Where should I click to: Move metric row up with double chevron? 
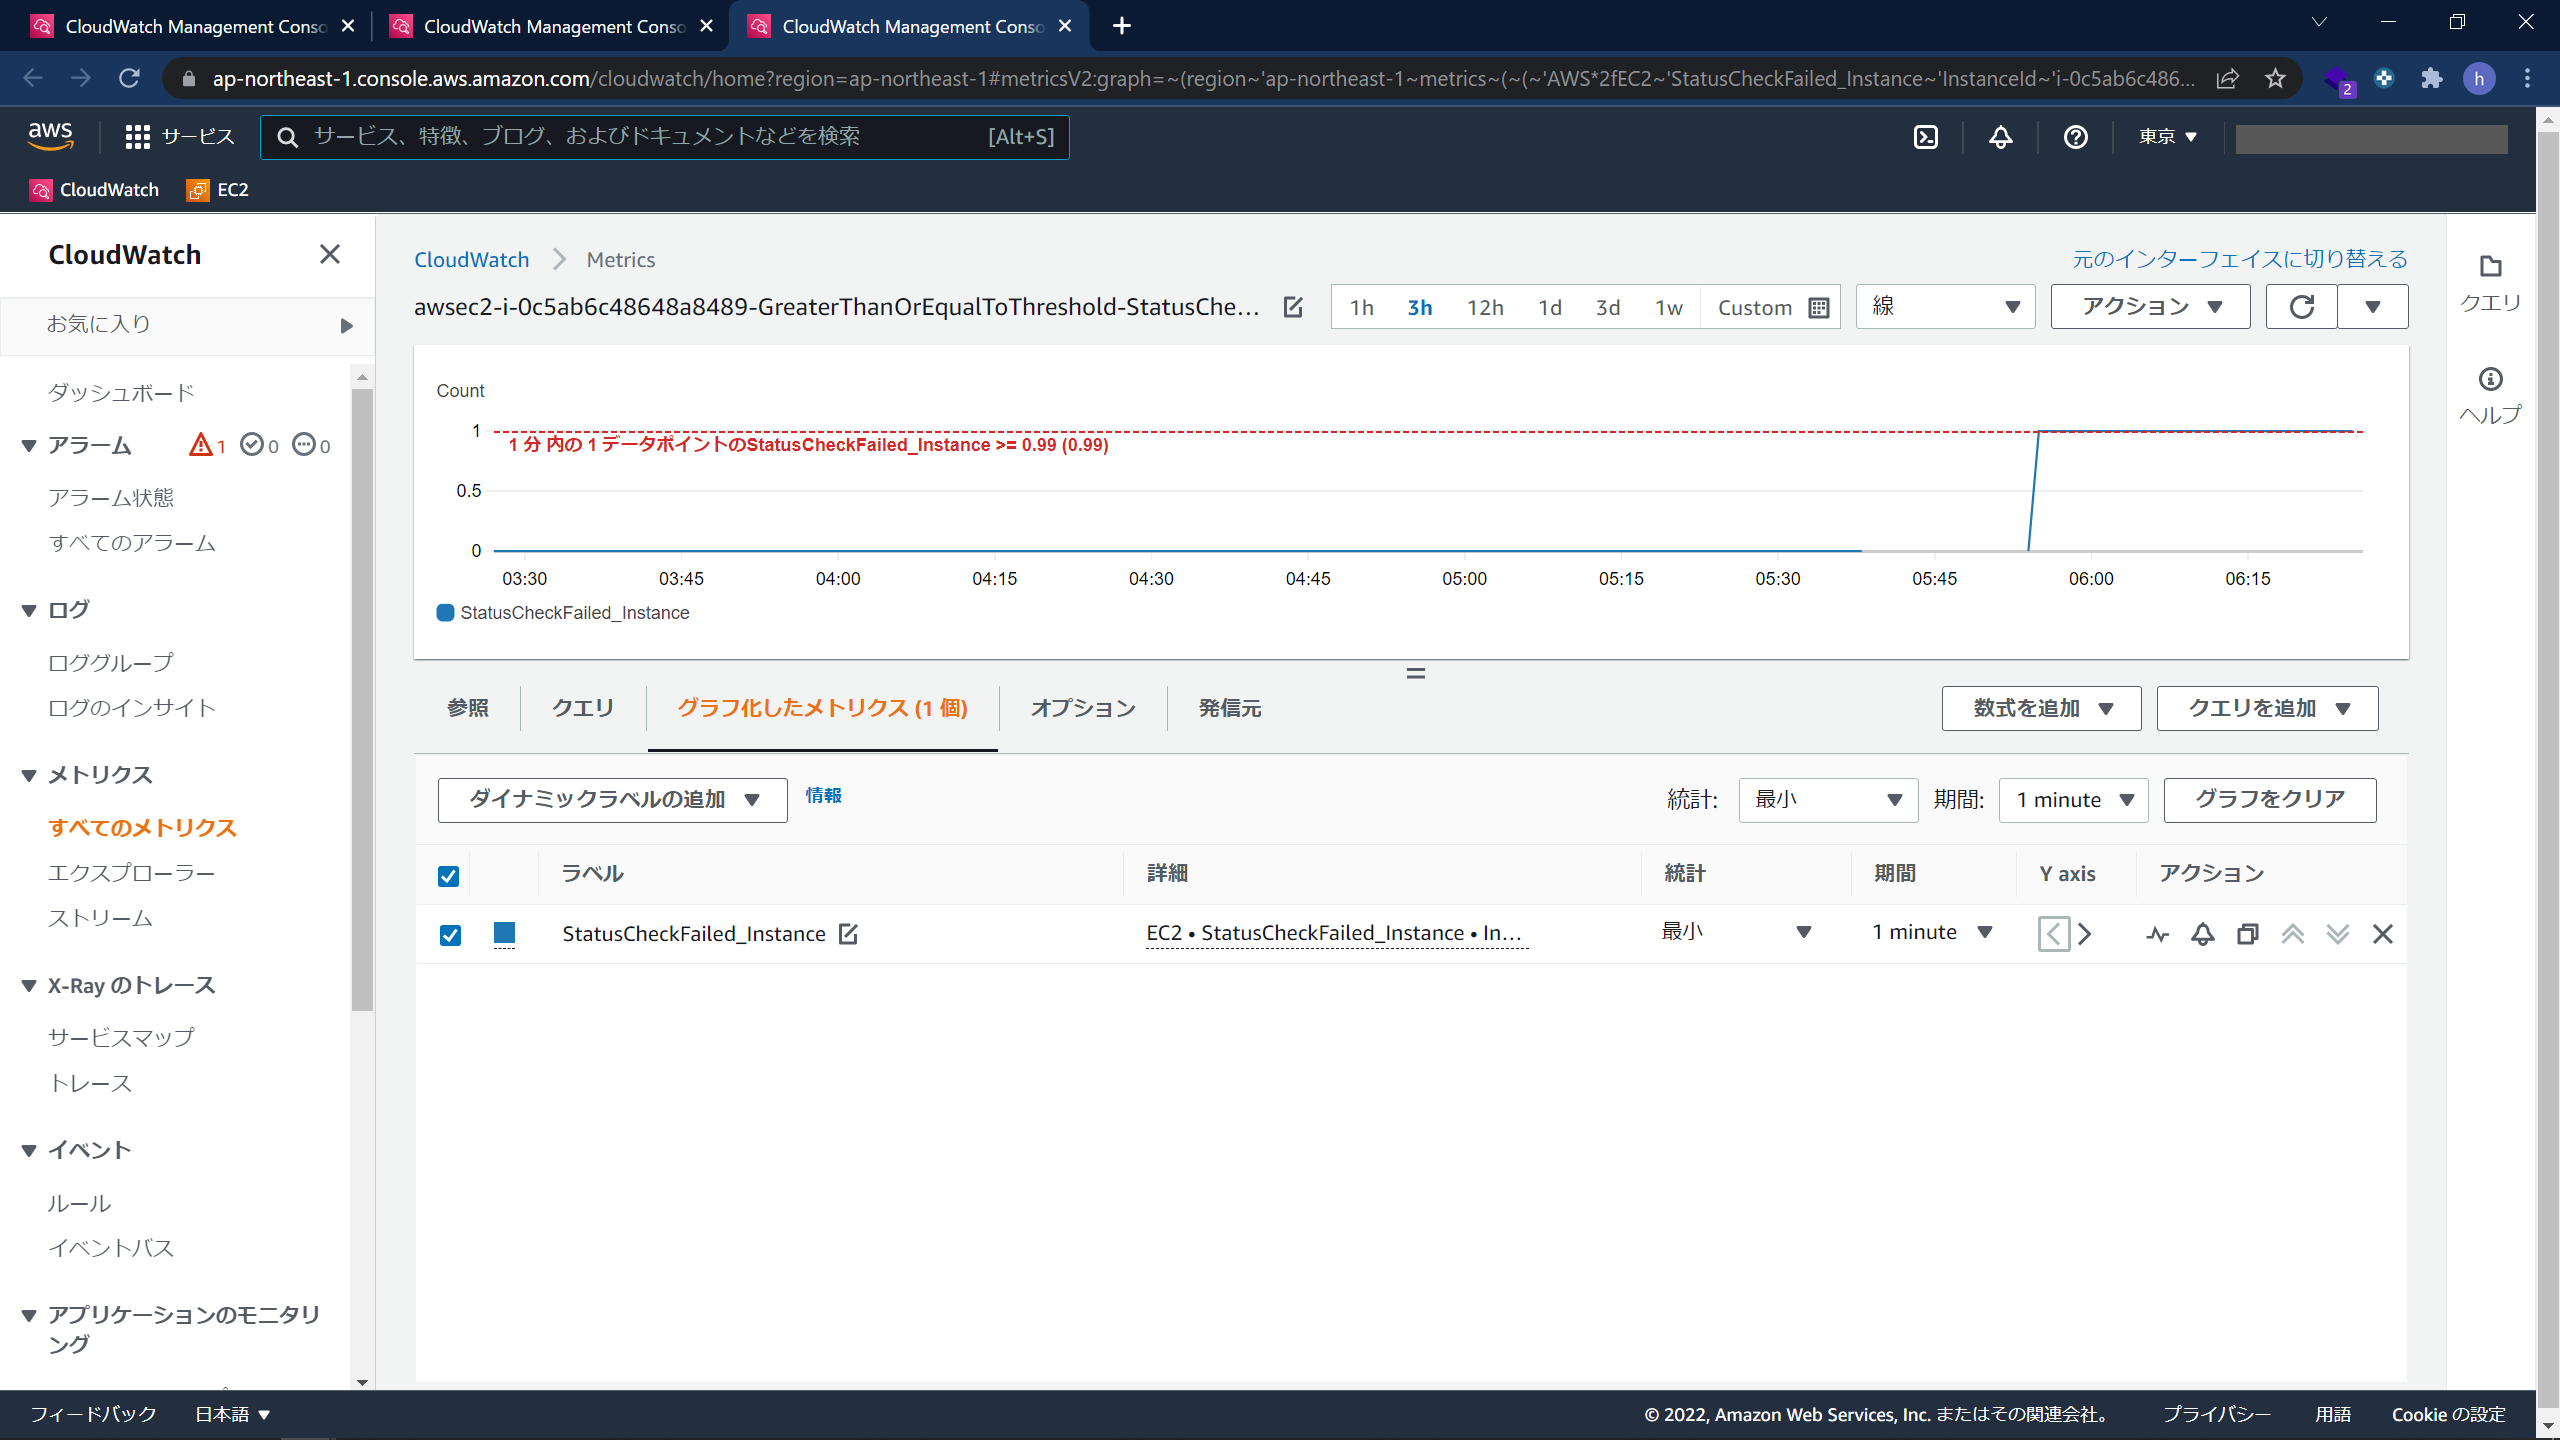(x=2292, y=934)
